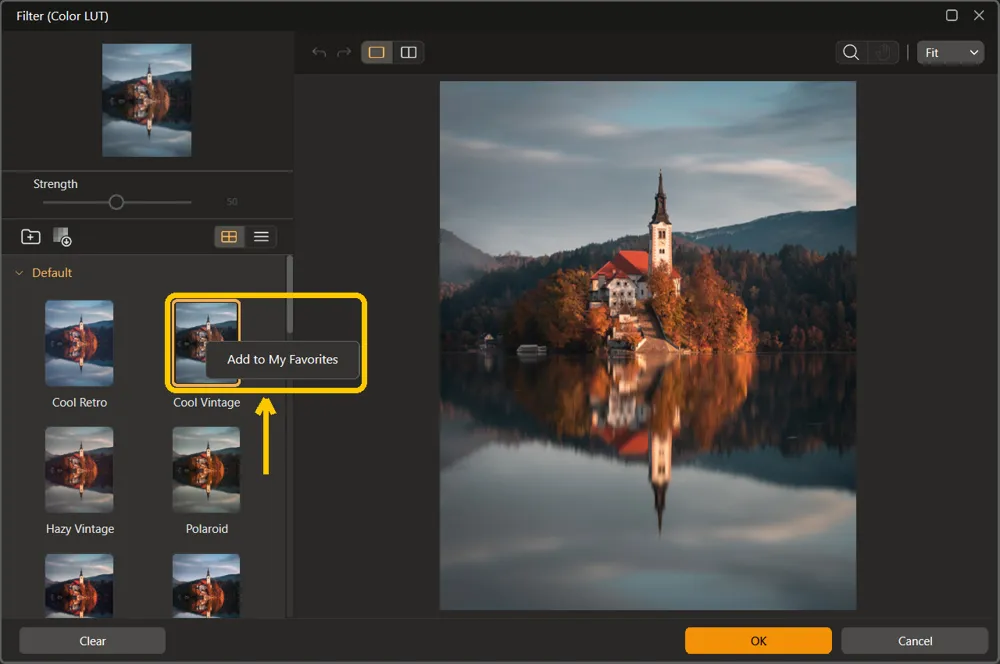Open the Fit zoom dropdown
Screen dimensions: 1000x664
point(950,52)
